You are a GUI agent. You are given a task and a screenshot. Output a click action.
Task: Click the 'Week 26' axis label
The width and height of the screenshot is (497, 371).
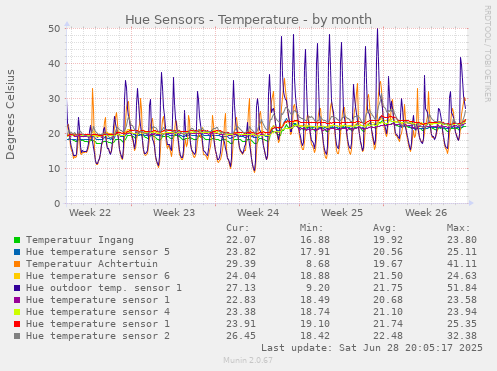point(426,213)
